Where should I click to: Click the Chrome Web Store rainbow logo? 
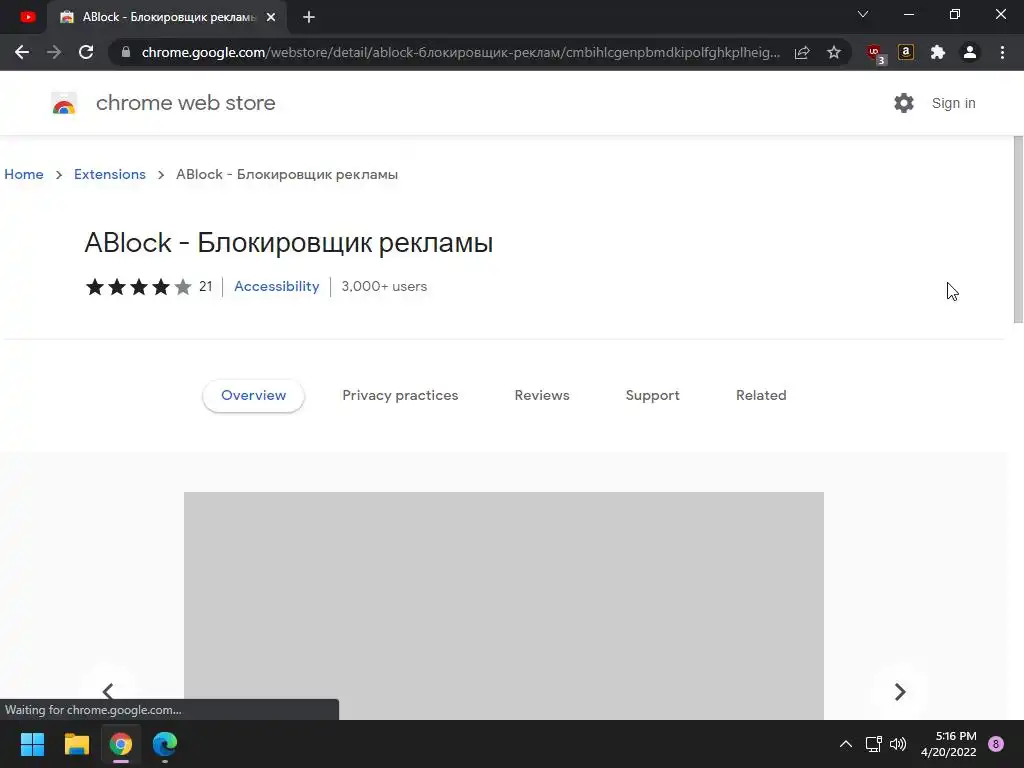coord(64,103)
